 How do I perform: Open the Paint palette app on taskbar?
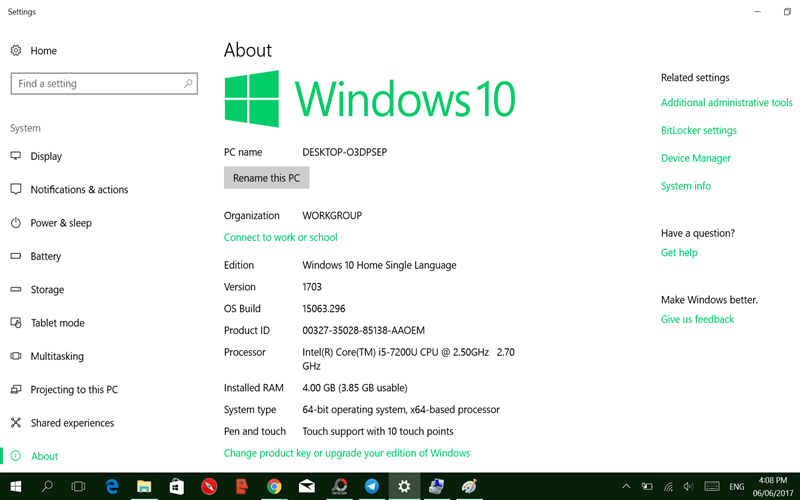click(x=469, y=486)
